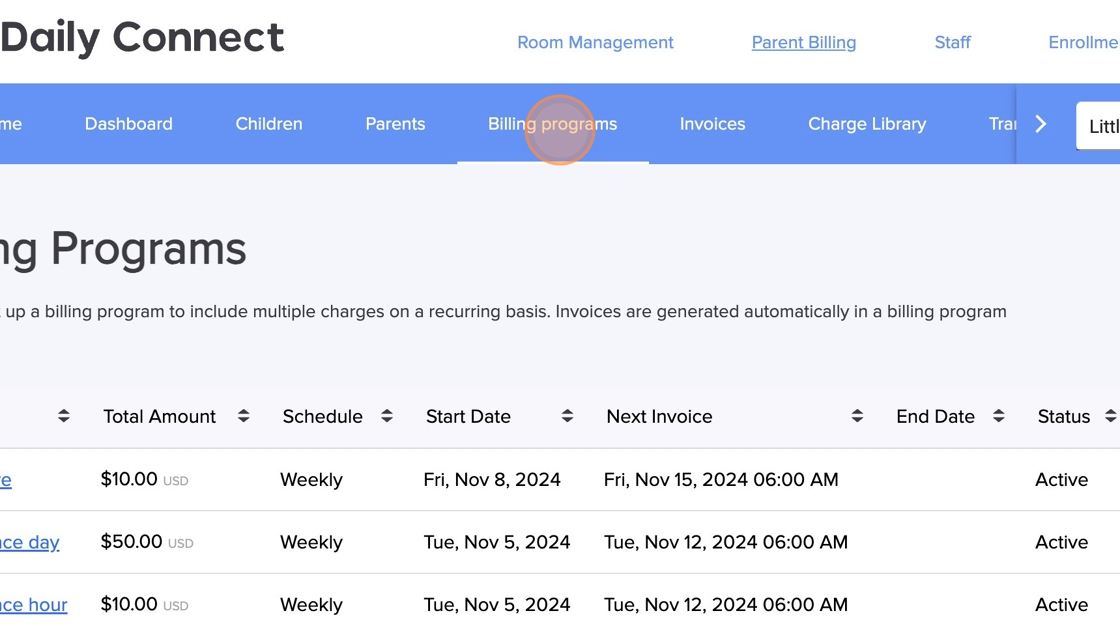Open billing program ending in 'ce hour'
1120x626 pixels.
[x=34, y=605]
